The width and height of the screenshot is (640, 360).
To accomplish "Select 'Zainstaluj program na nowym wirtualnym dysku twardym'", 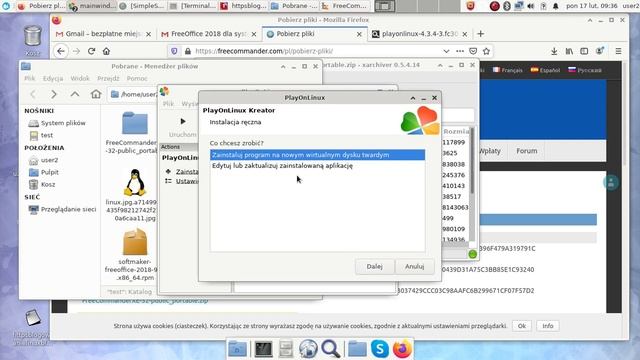I will coord(317,155).
